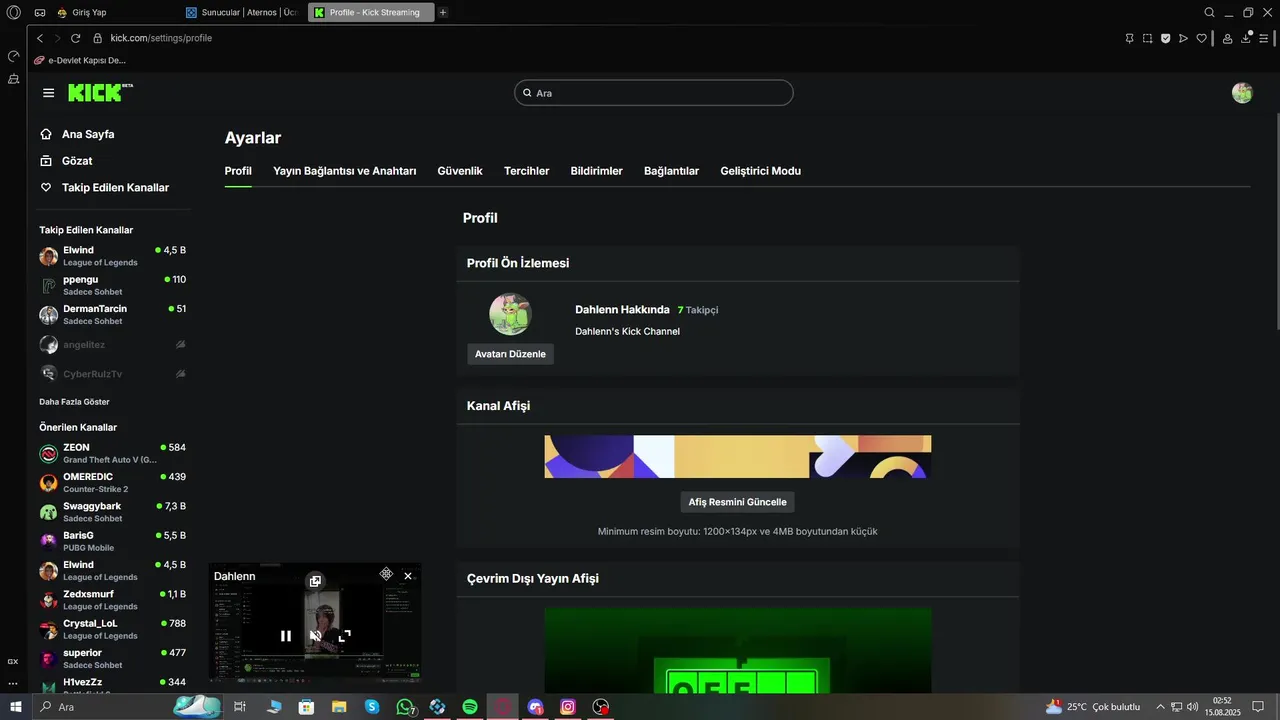Open BarisG PUBG Mobile channel
Image resolution: width=1280 pixels, height=720 pixels.
click(x=112, y=542)
